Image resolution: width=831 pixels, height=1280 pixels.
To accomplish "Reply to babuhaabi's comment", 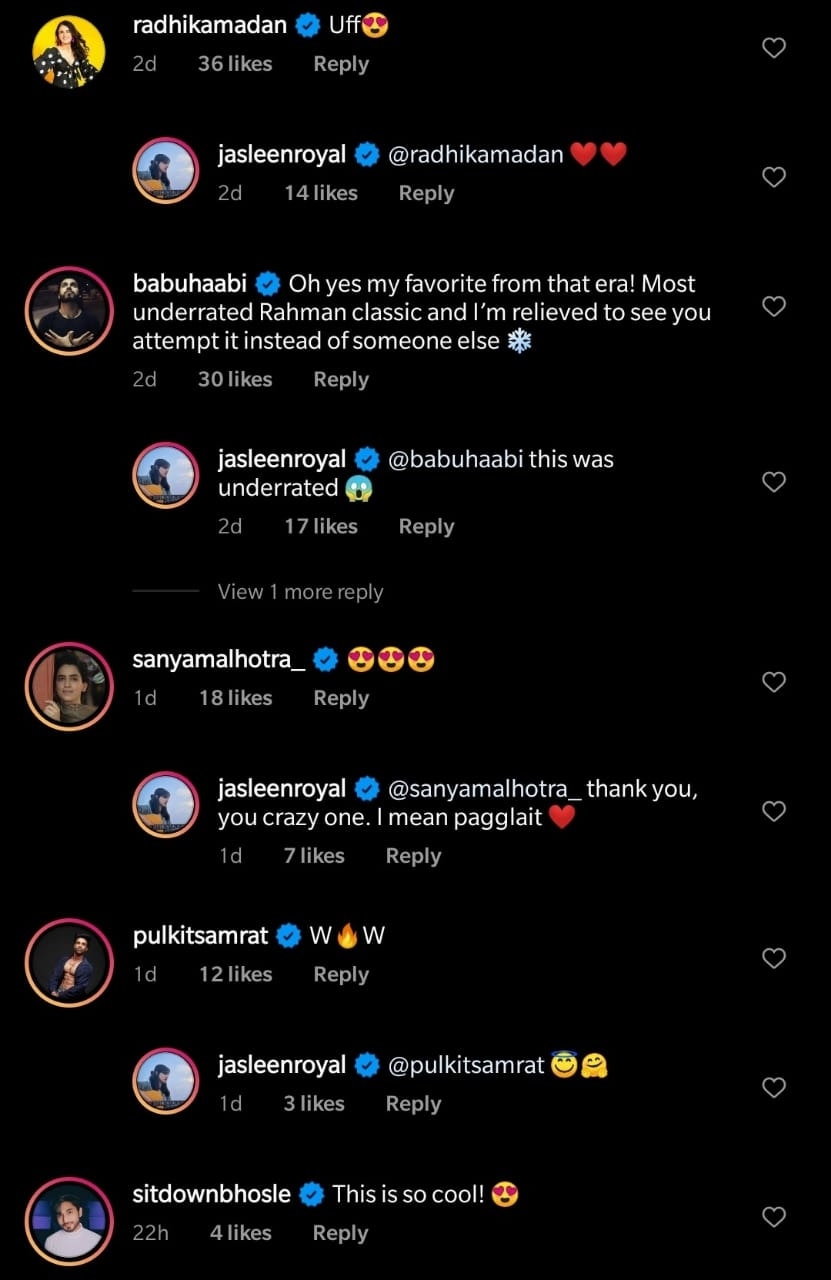I will pyautogui.click(x=341, y=380).
